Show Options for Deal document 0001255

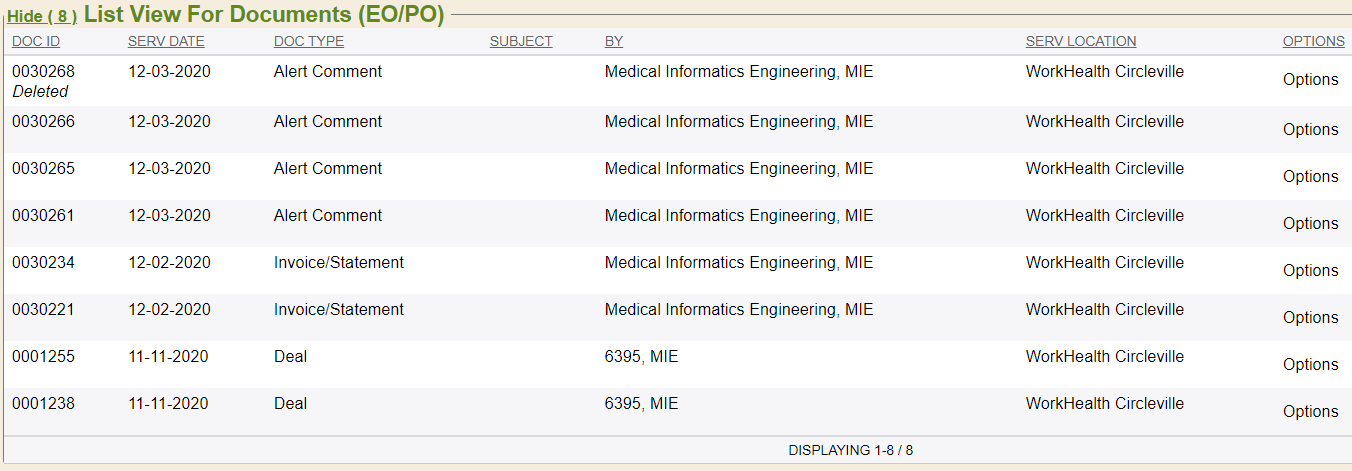point(1310,365)
